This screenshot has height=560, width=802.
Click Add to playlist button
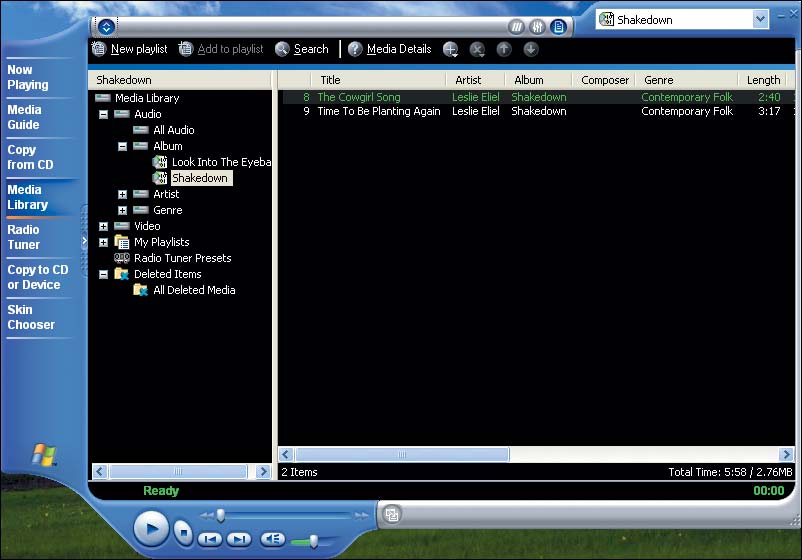221,49
